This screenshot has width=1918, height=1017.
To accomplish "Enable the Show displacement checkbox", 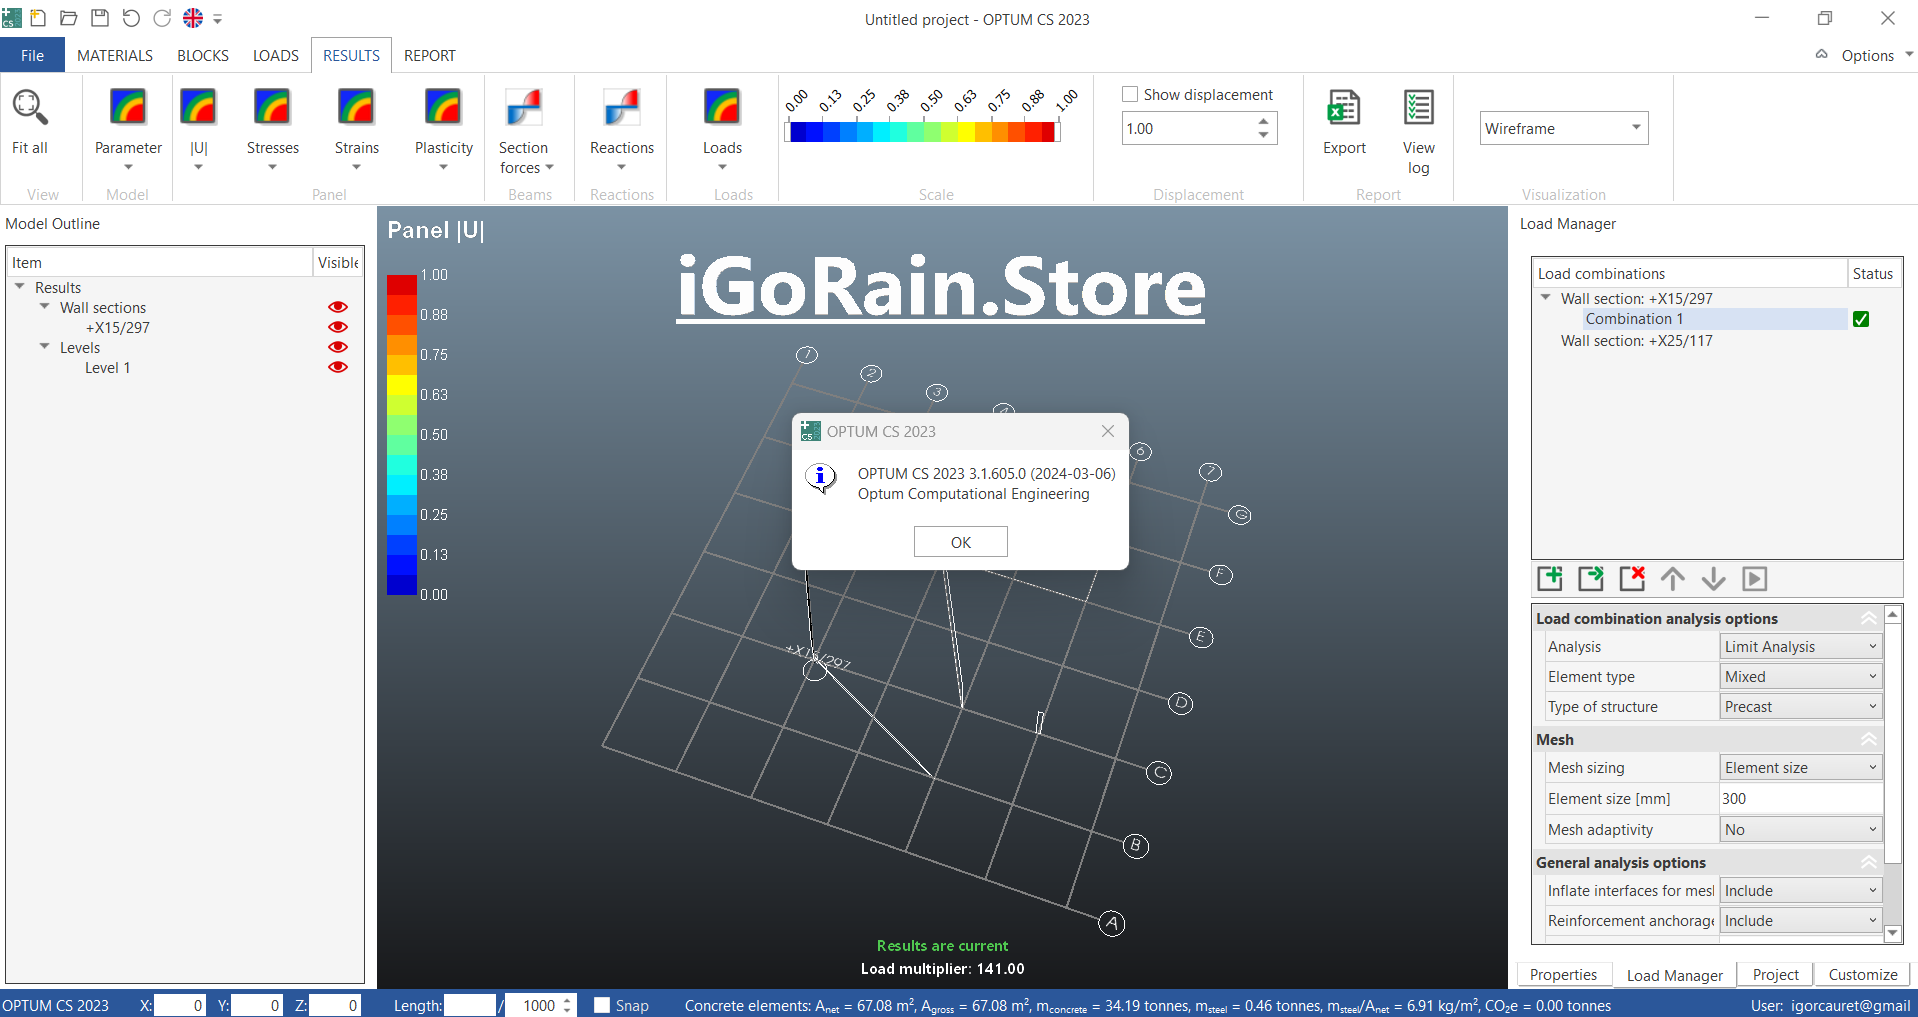I will click(x=1131, y=94).
